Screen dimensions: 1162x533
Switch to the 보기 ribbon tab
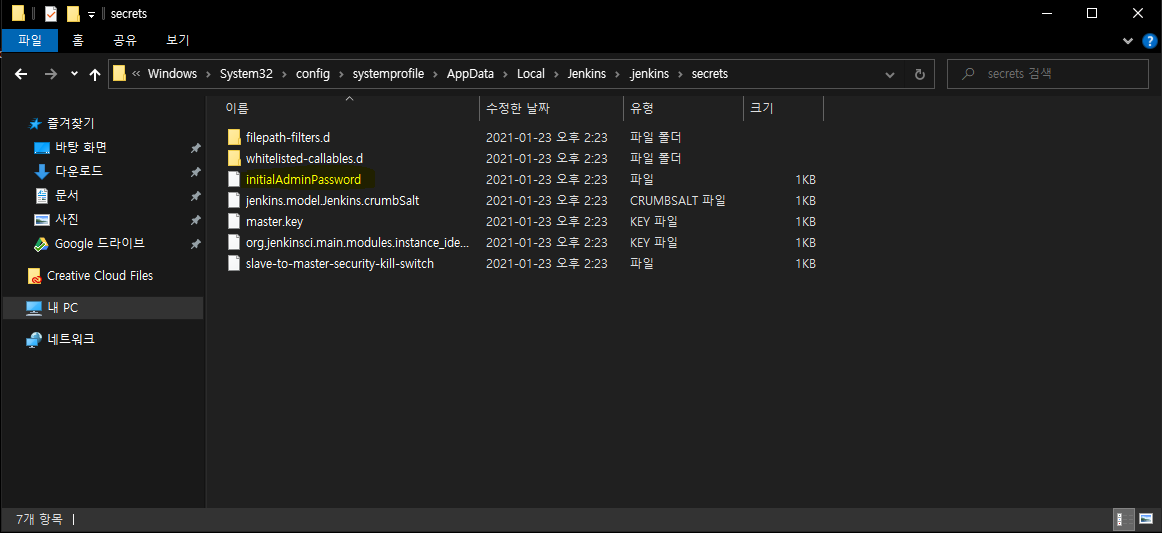coord(178,40)
